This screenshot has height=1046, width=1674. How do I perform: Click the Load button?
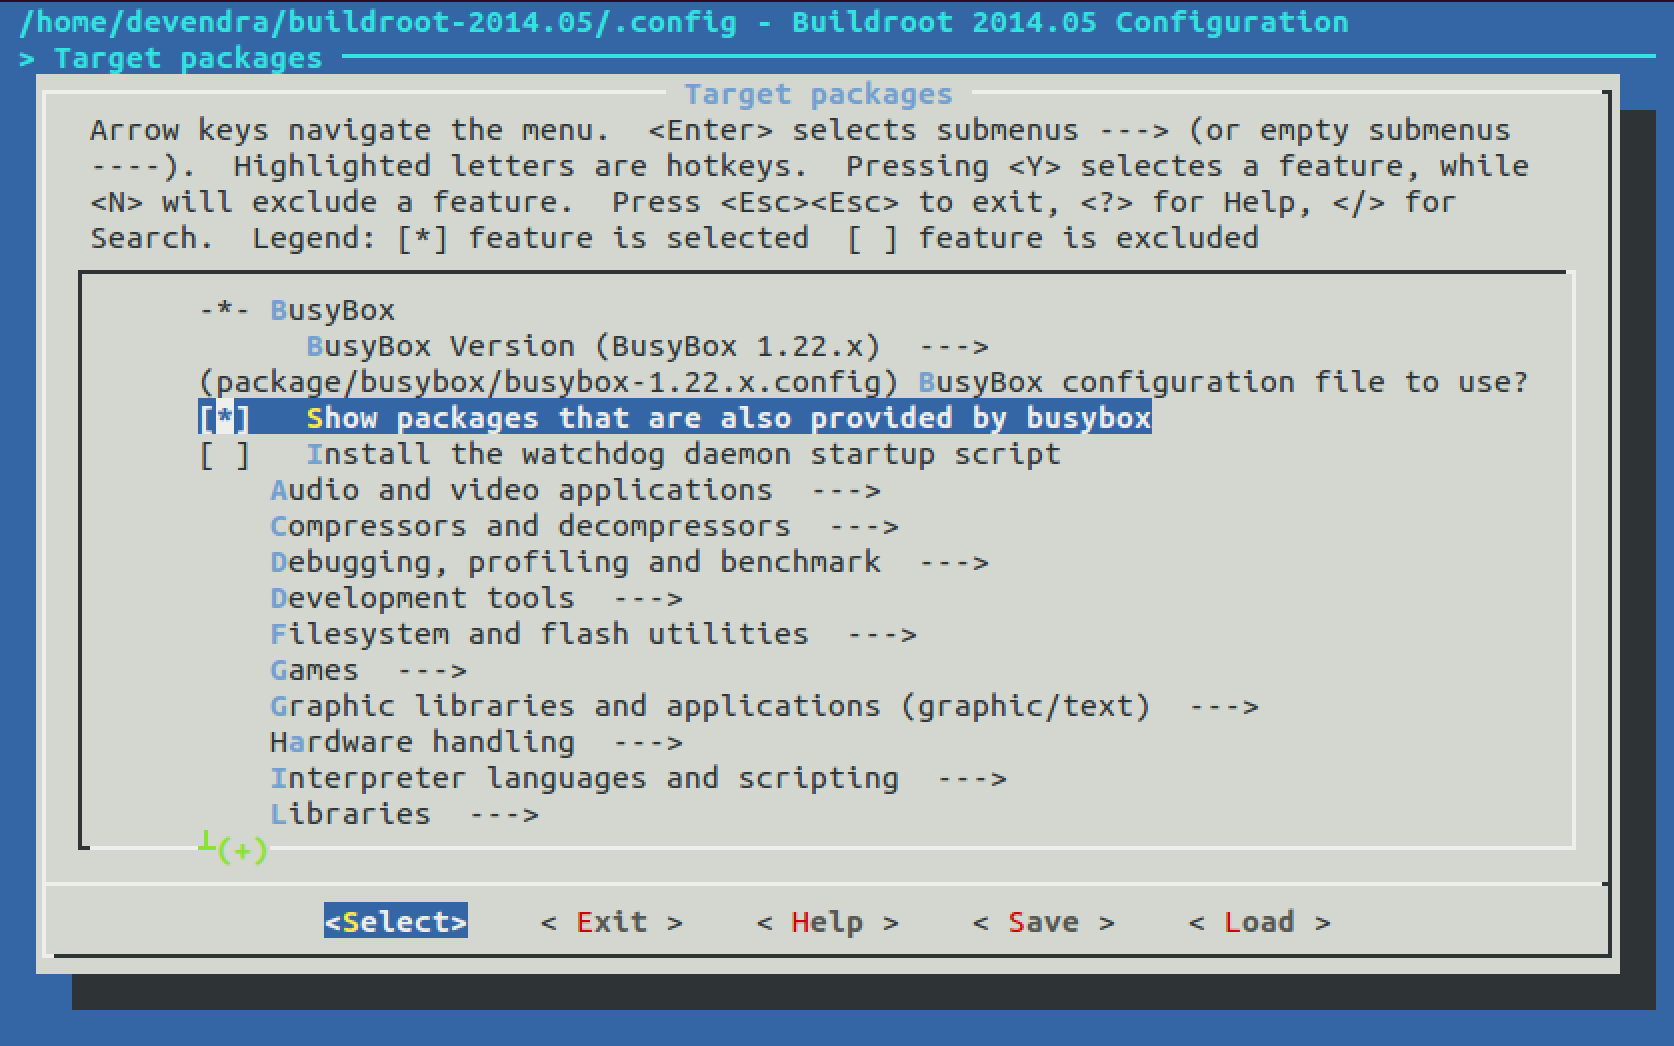click(1260, 922)
